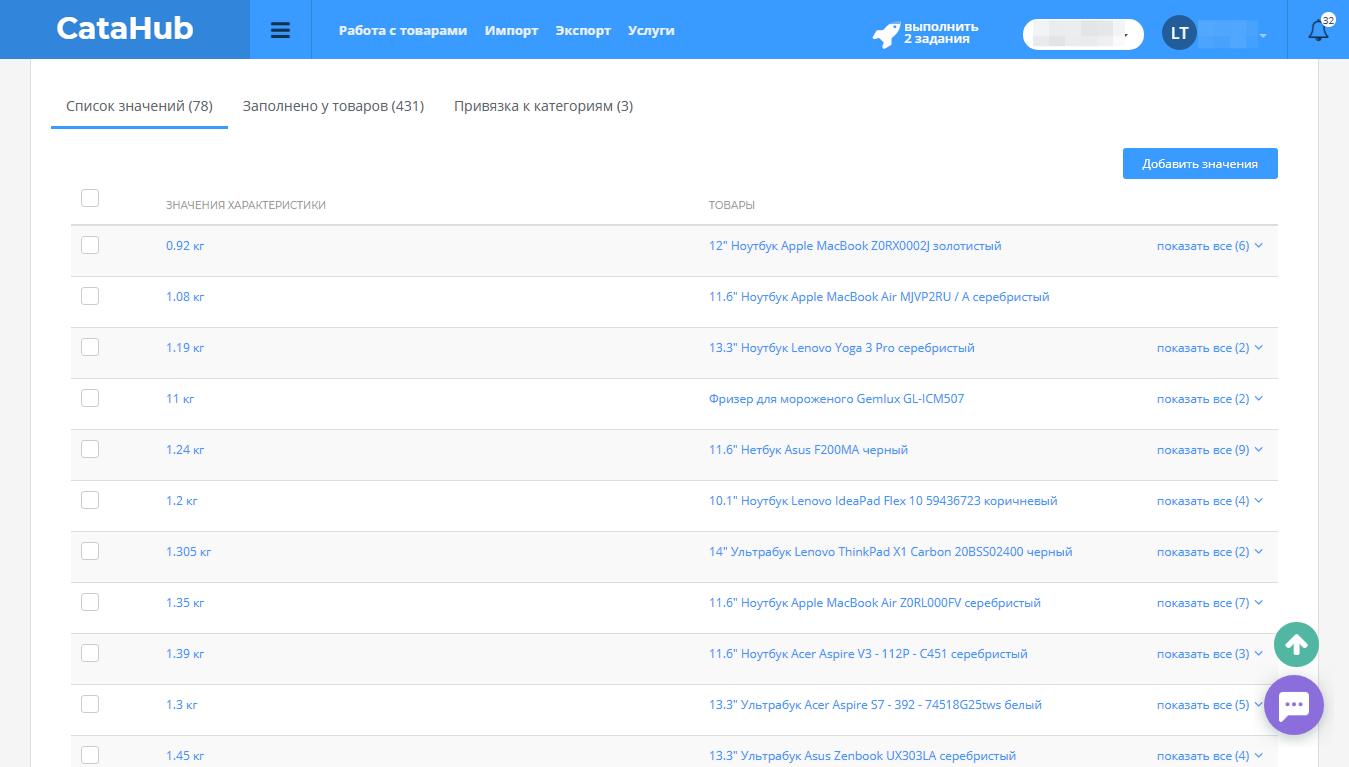Image resolution: width=1349 pixels, height=767 pixels.
Task: Open the 1.3 кг value link
Action: [182, 705]
